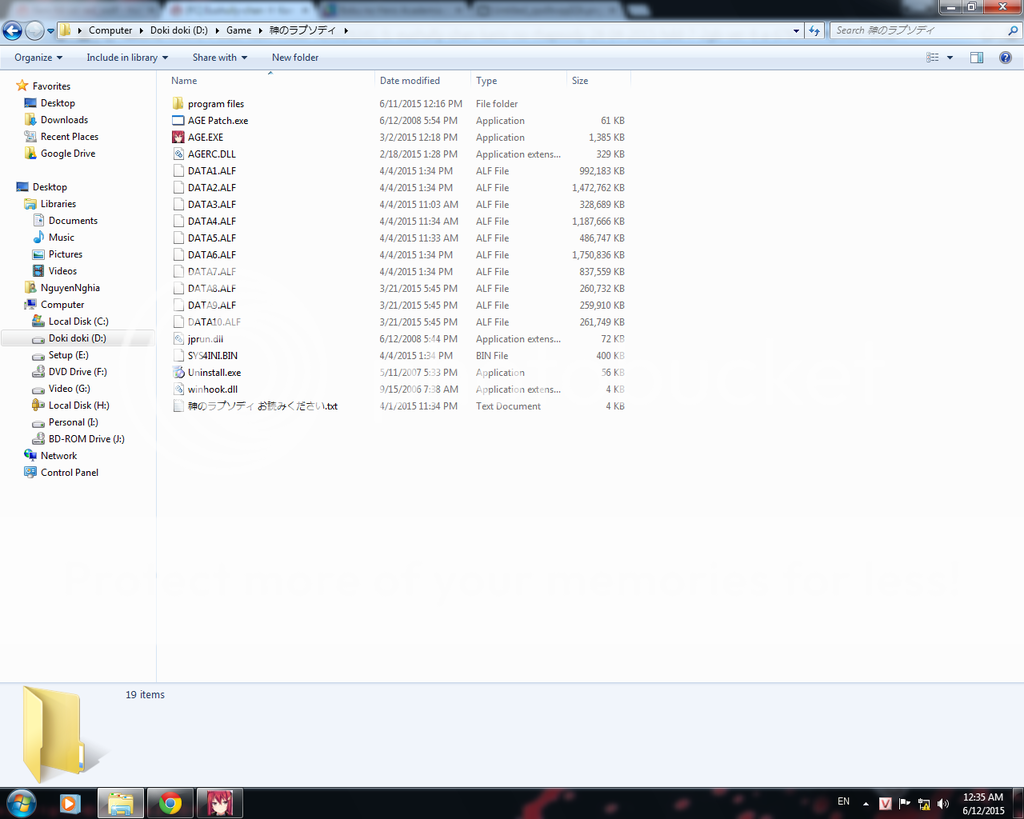Expand the change view options arrow
The height and width of the screenshot is (819, 1024).
[950, 58]
